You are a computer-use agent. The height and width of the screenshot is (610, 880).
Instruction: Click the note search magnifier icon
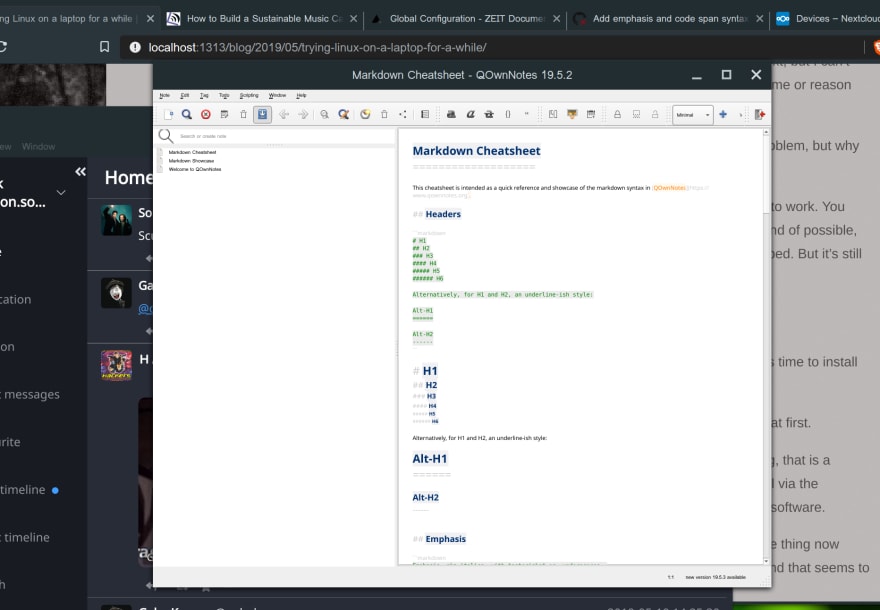166,136
